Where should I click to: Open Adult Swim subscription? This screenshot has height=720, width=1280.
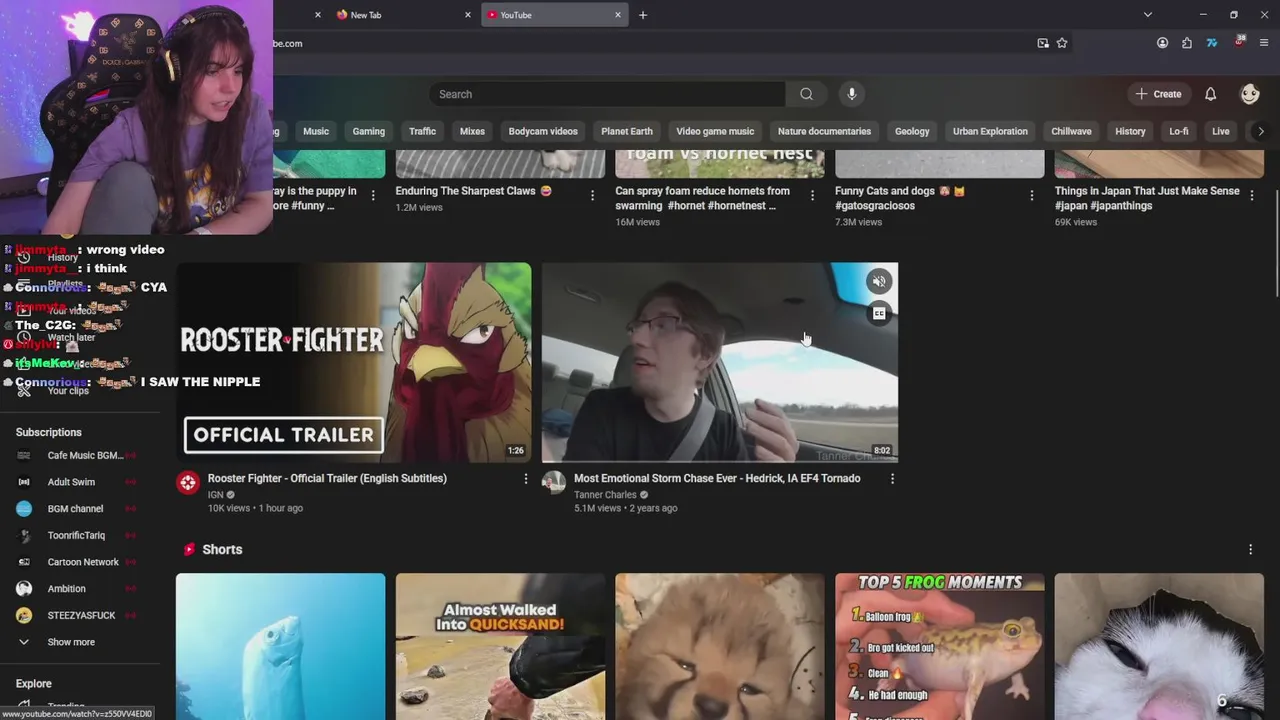pos(80,482)
